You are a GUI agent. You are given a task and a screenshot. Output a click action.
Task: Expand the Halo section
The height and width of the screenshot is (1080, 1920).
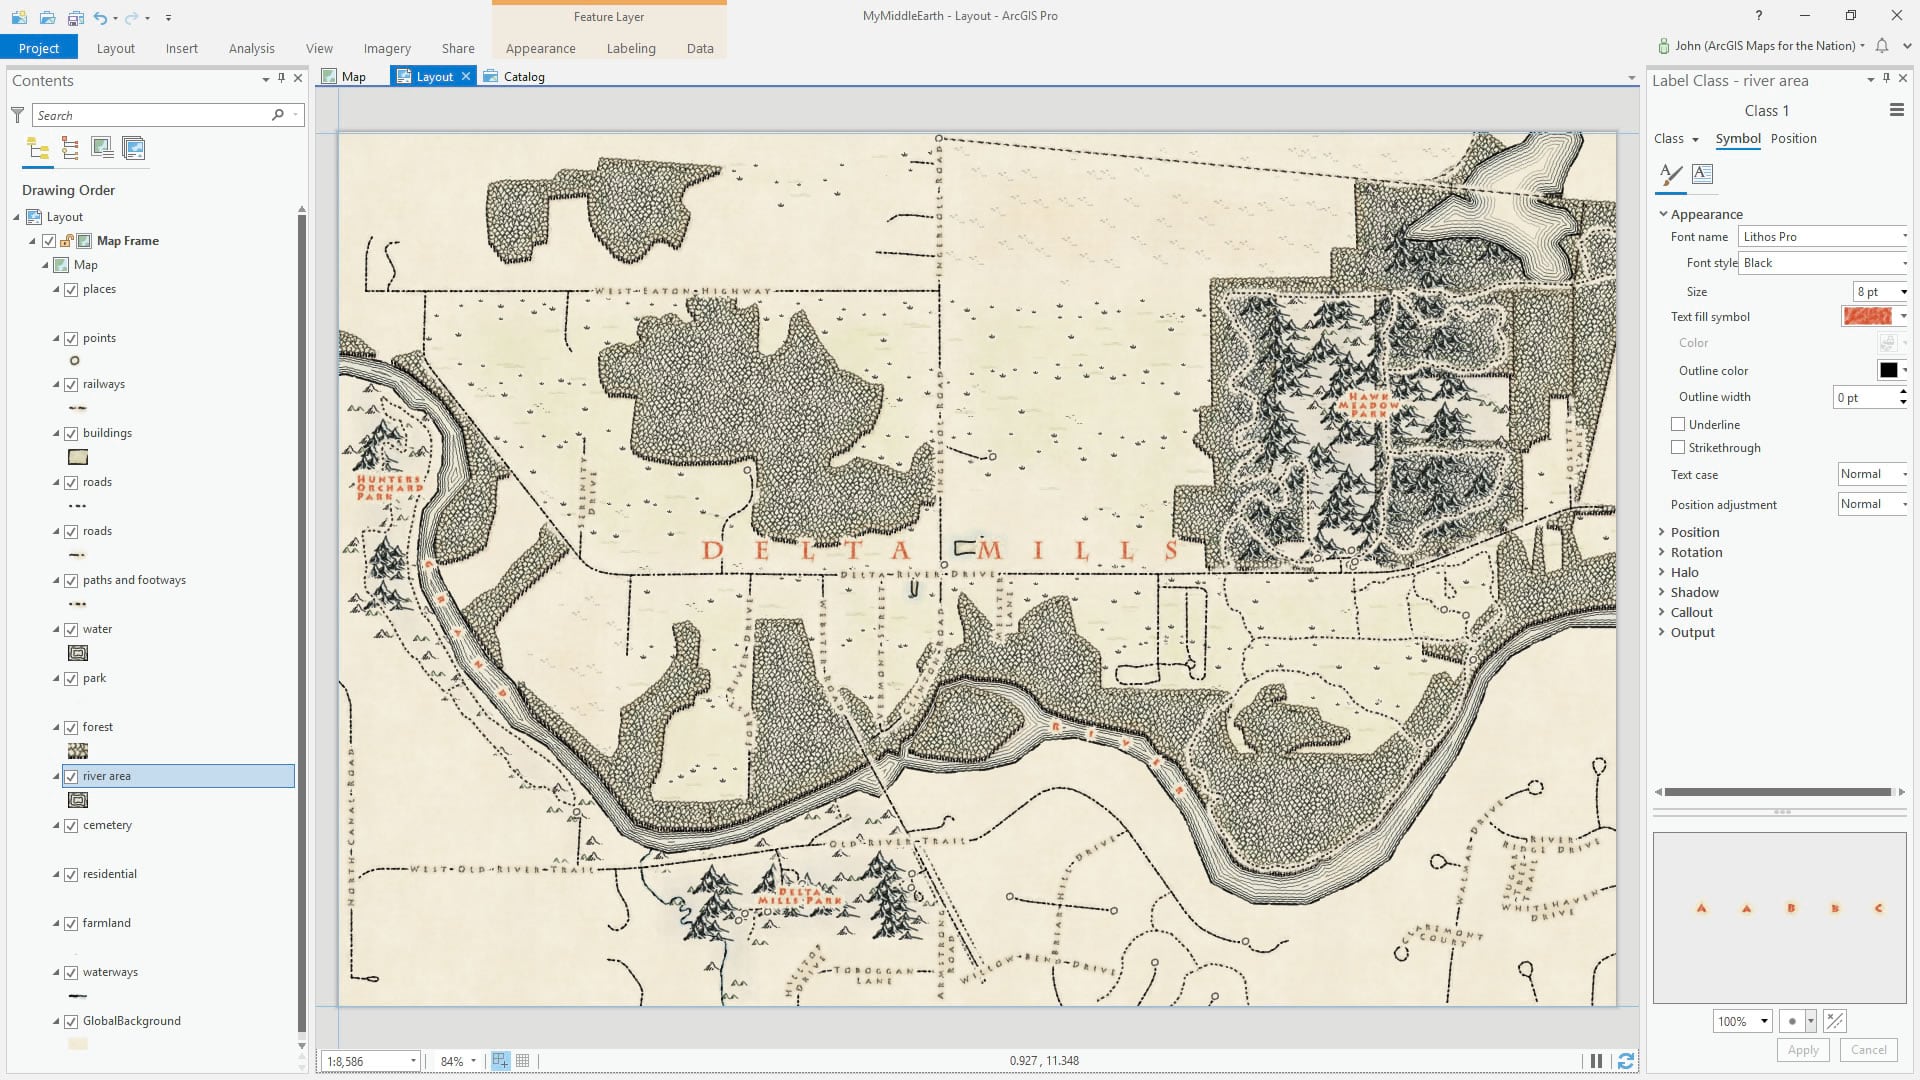click(1684, 573)
